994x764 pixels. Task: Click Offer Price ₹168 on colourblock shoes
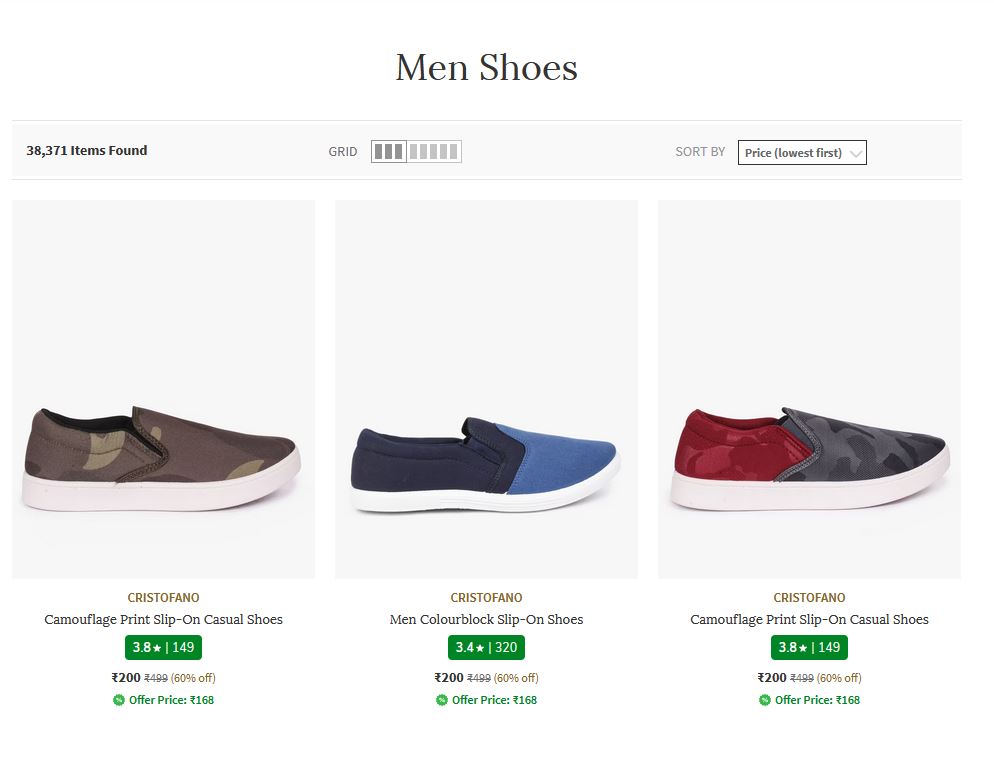tap(494, 700)
